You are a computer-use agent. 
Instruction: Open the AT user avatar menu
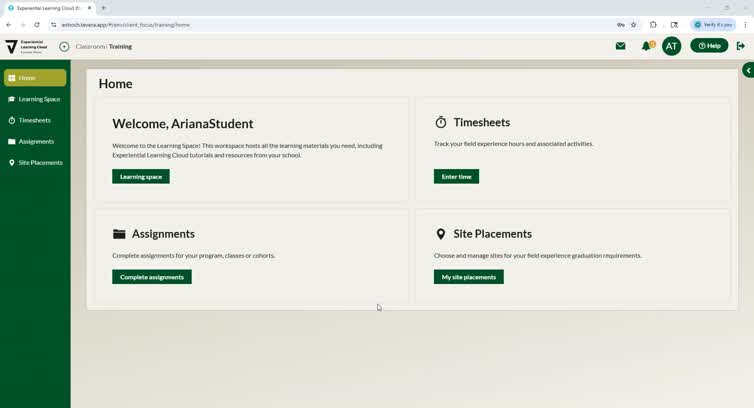[671, 46]
